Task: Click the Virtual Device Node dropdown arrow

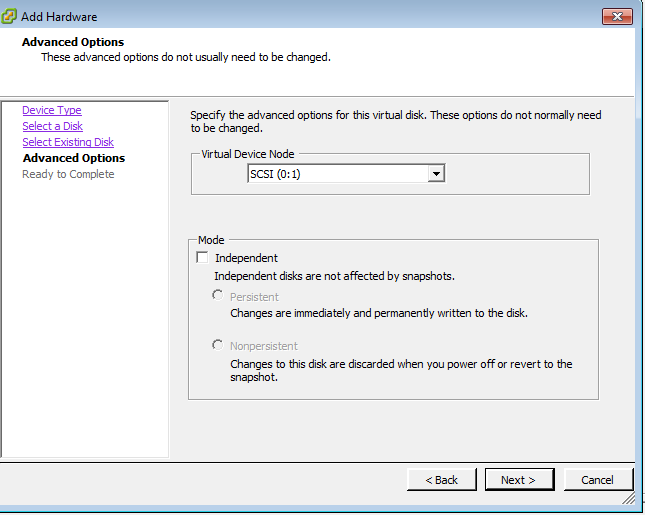Action: (435, 174)
